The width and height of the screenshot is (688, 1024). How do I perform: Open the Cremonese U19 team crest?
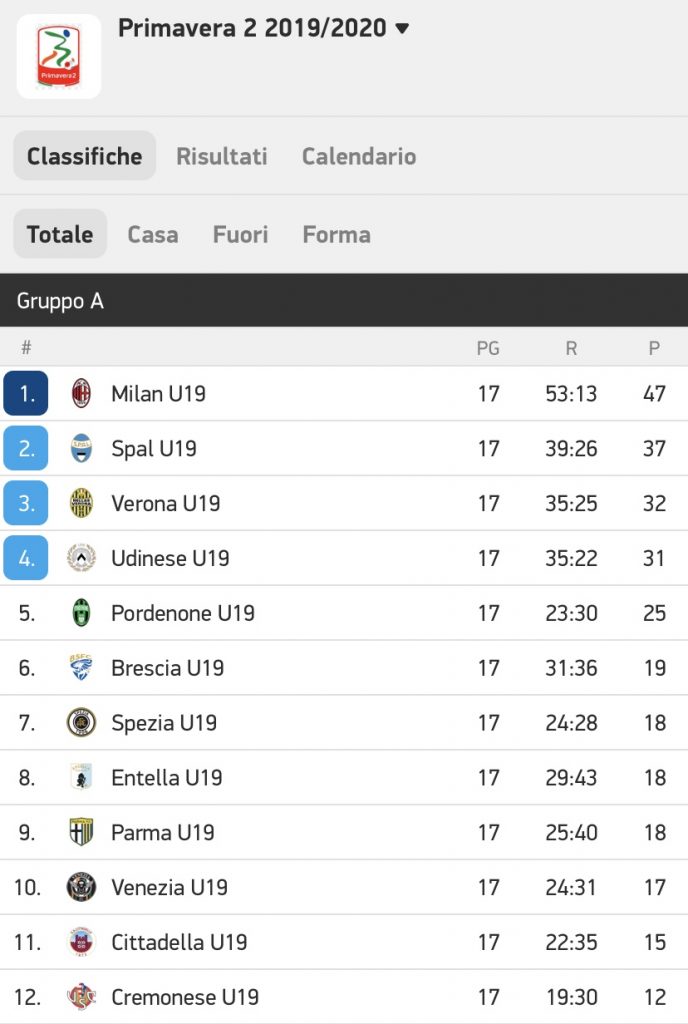(x=81, y=997)
